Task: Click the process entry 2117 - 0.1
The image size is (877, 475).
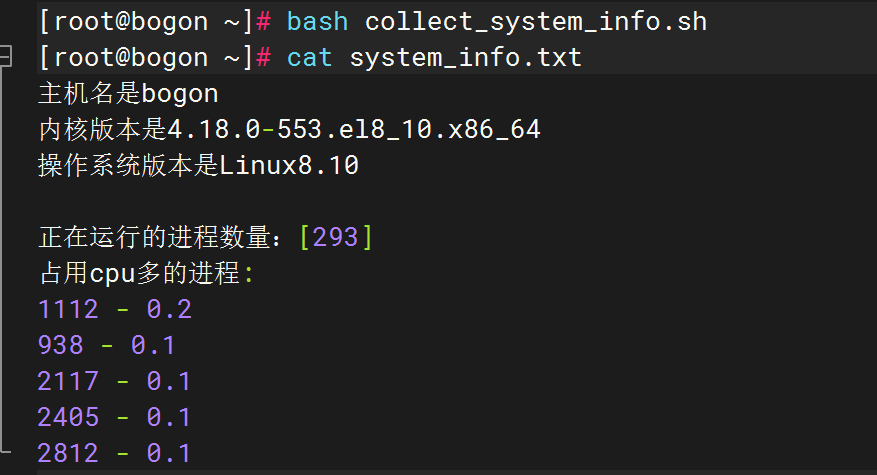Action: click(114, 381)
